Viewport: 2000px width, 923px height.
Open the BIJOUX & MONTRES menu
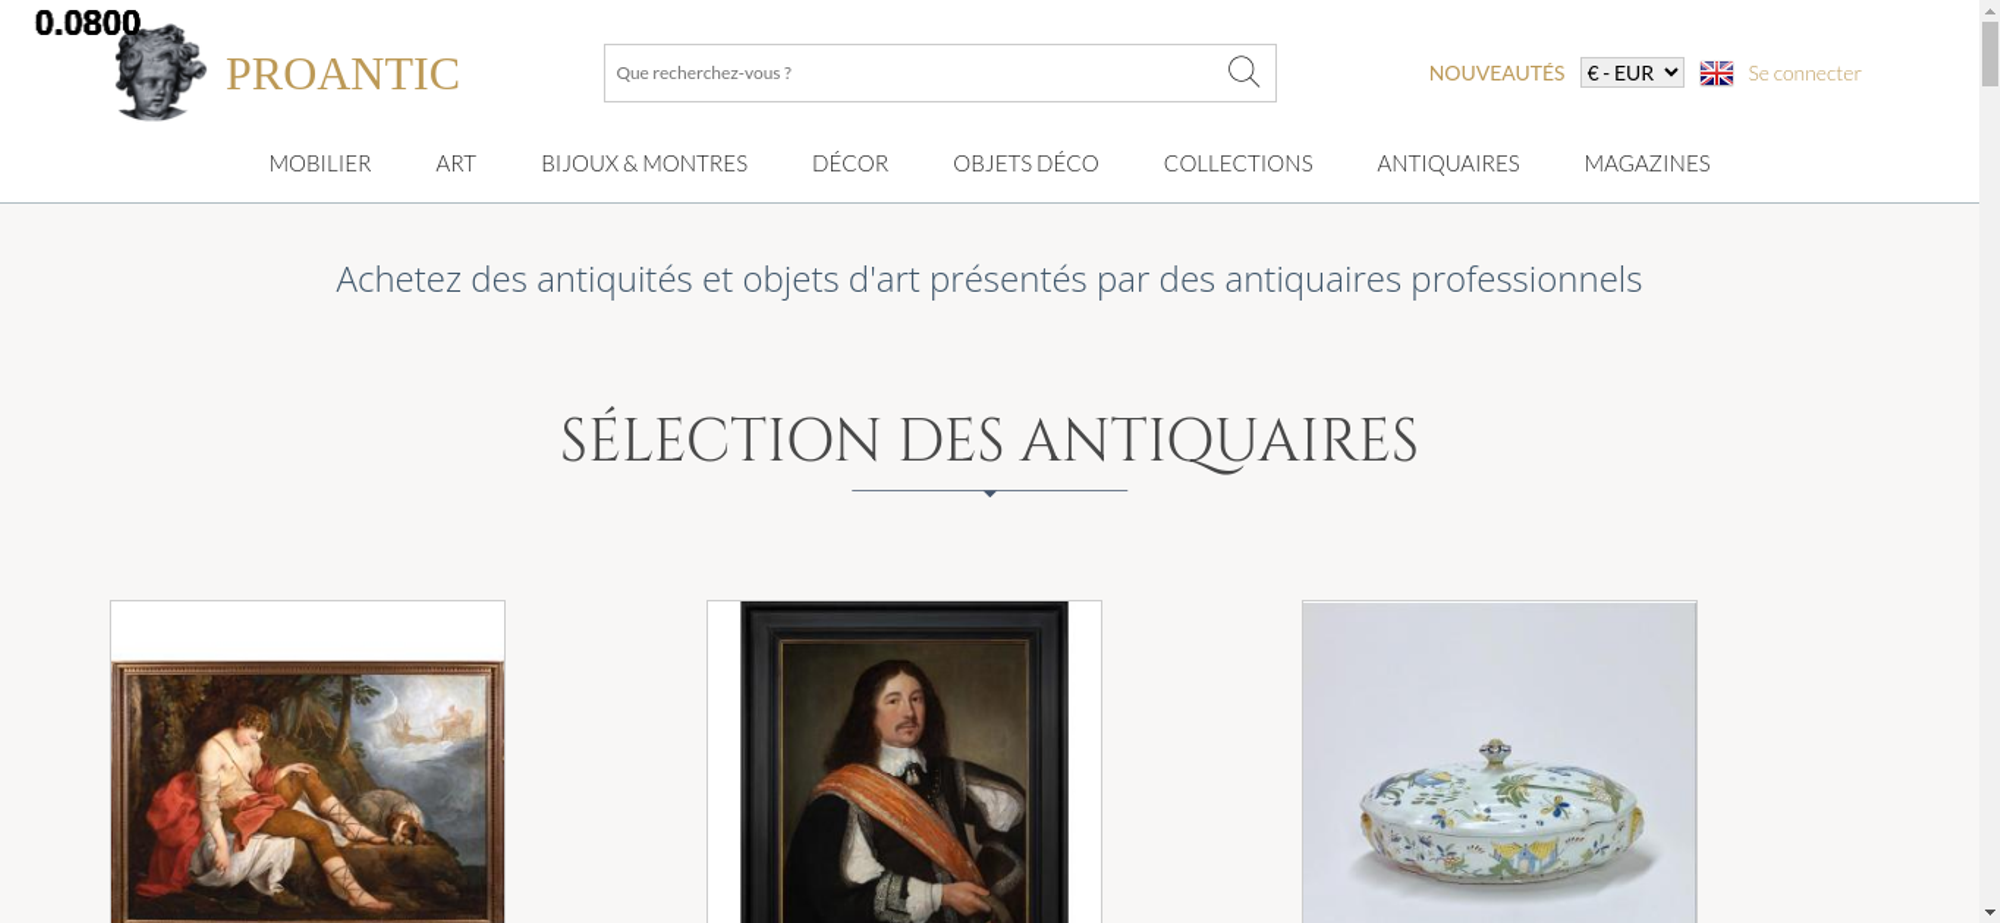(644, 163)
